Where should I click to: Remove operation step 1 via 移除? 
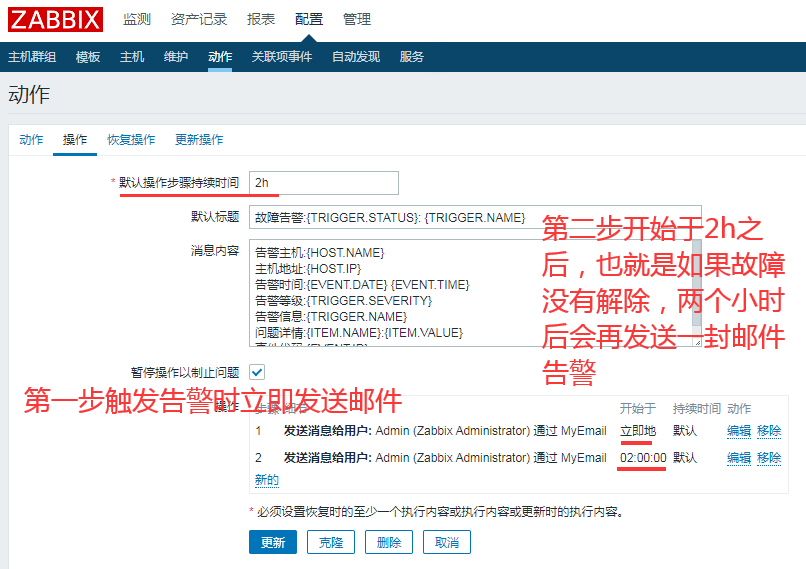pyautogui.click(x=769, y=431)
